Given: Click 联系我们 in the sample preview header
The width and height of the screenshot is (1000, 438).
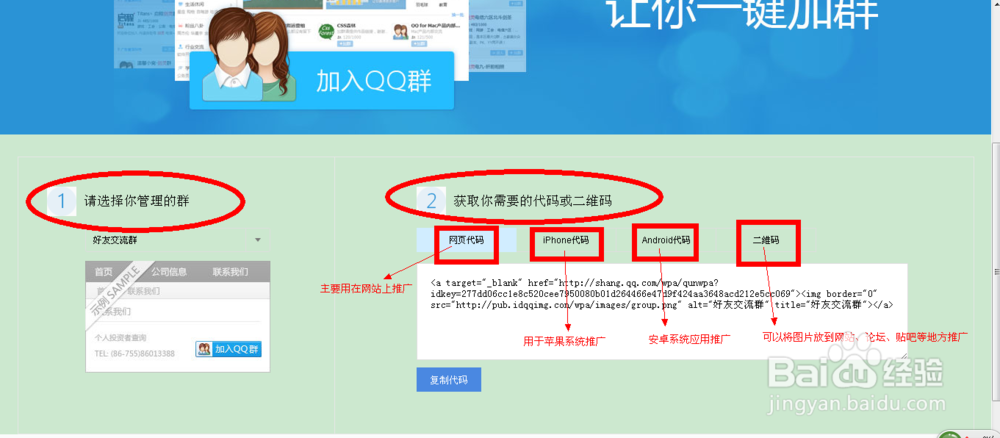Looking at the screenshot, I should (x=230, y=272).
